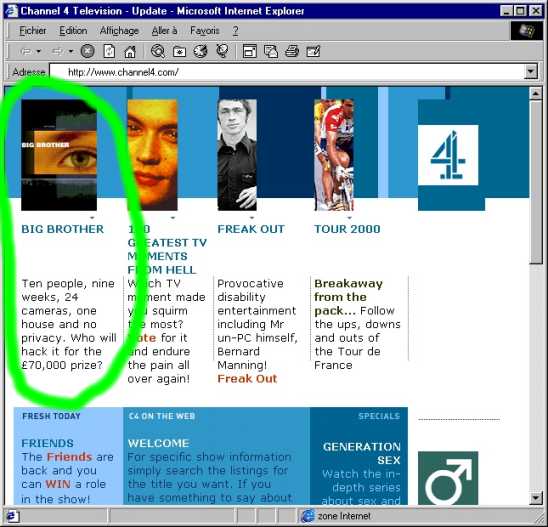This screenshot has height=527, width=548.
Task: Click the zone Internet status text
Action: click(x=344, y=516)
